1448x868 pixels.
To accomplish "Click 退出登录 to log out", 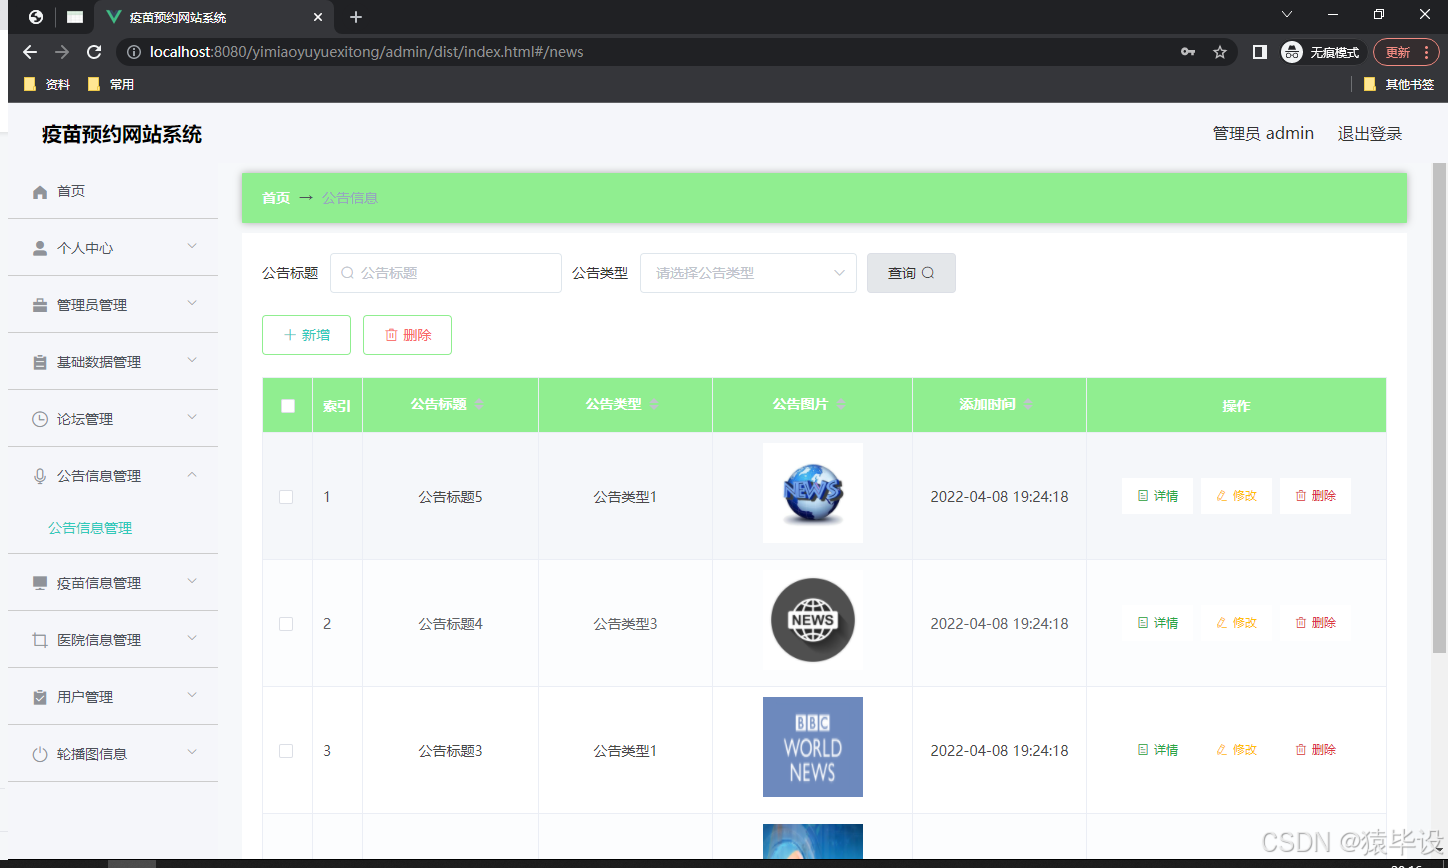I will [x=1370, y=134].
